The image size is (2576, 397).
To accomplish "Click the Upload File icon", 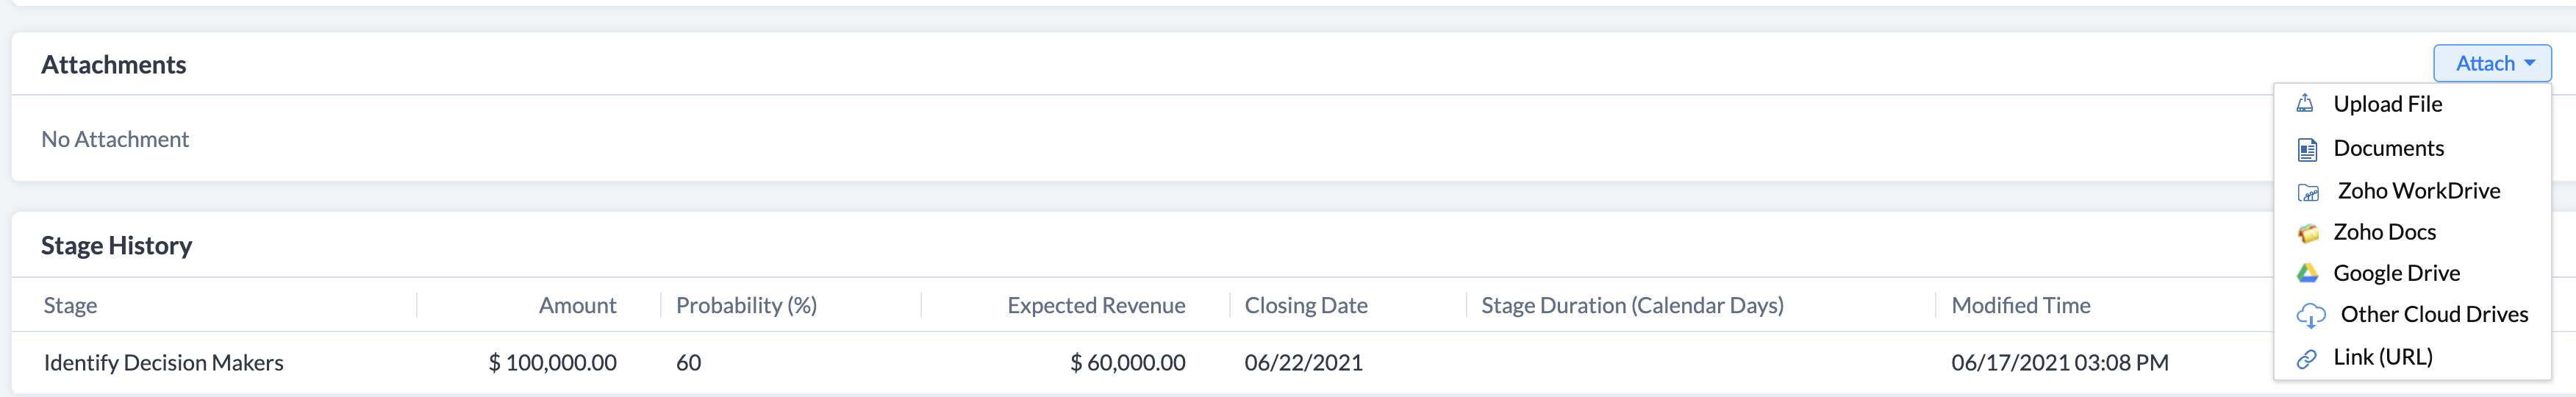I will click(x=2304, y=103).
